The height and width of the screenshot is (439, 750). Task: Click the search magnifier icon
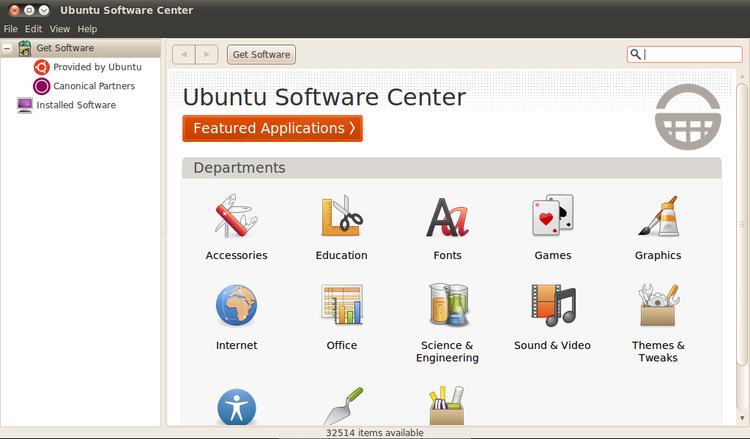635,54
